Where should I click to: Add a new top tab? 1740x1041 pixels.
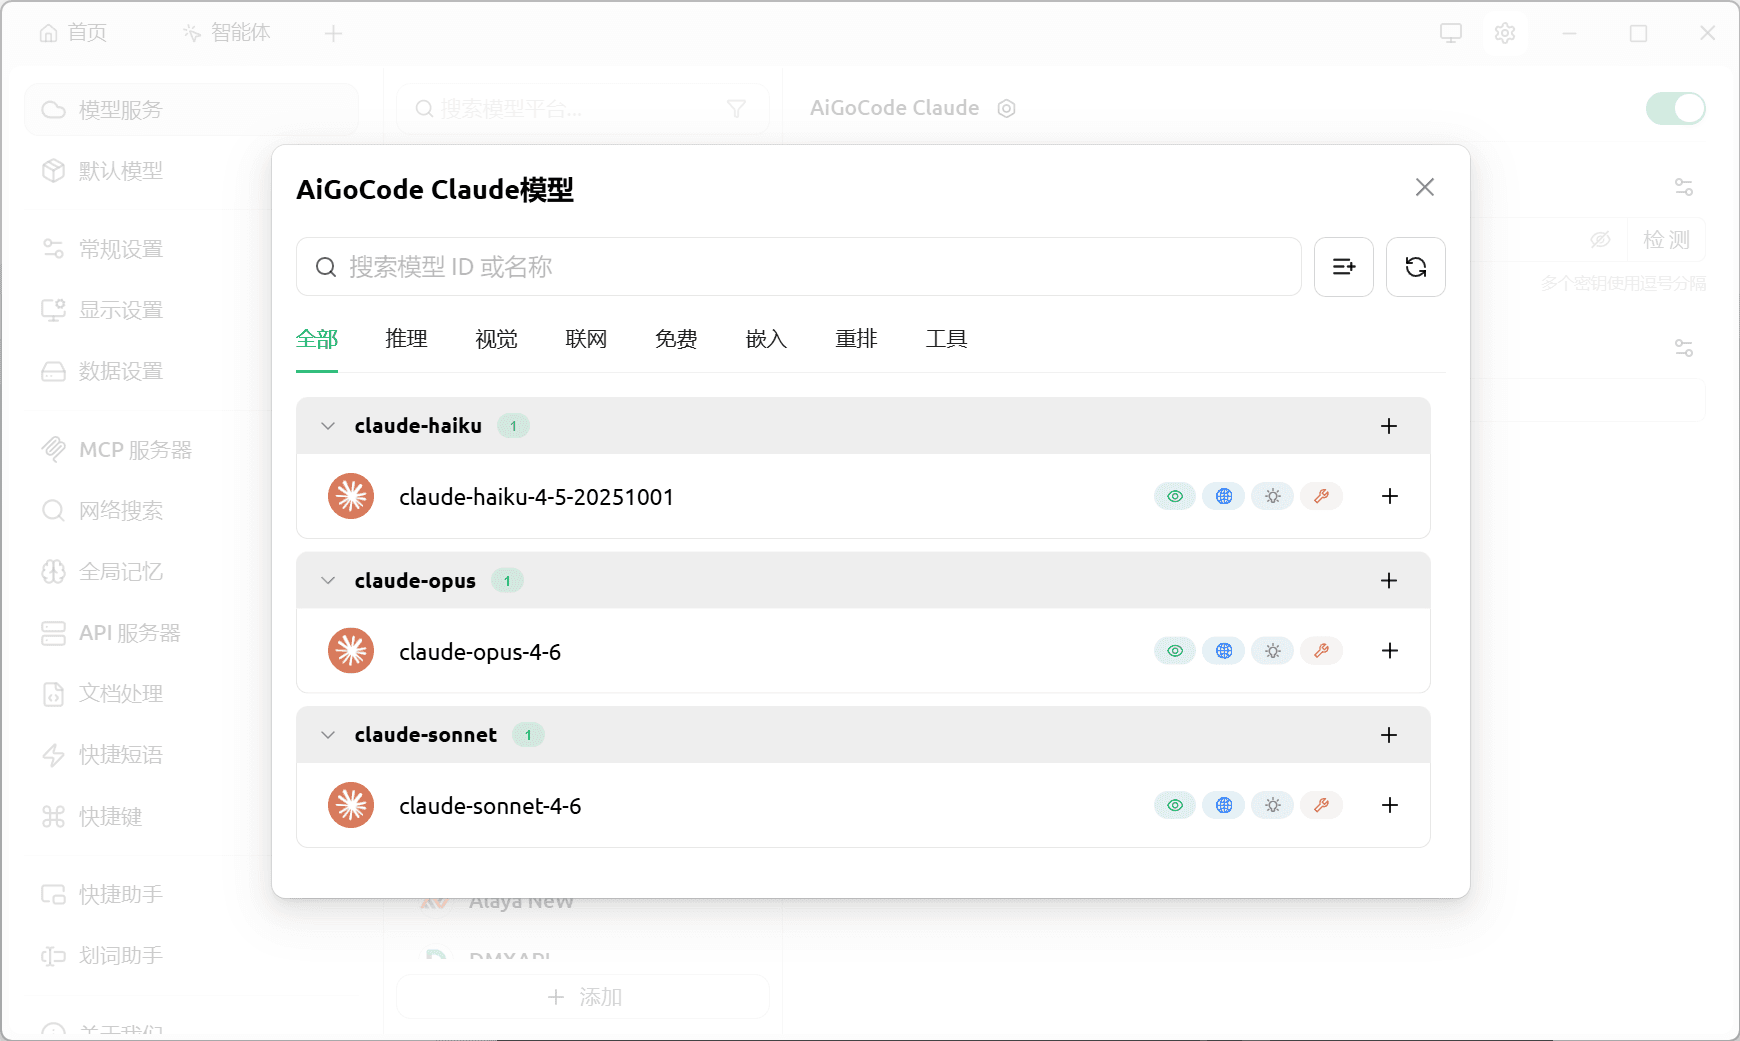(x=334, y=34)
